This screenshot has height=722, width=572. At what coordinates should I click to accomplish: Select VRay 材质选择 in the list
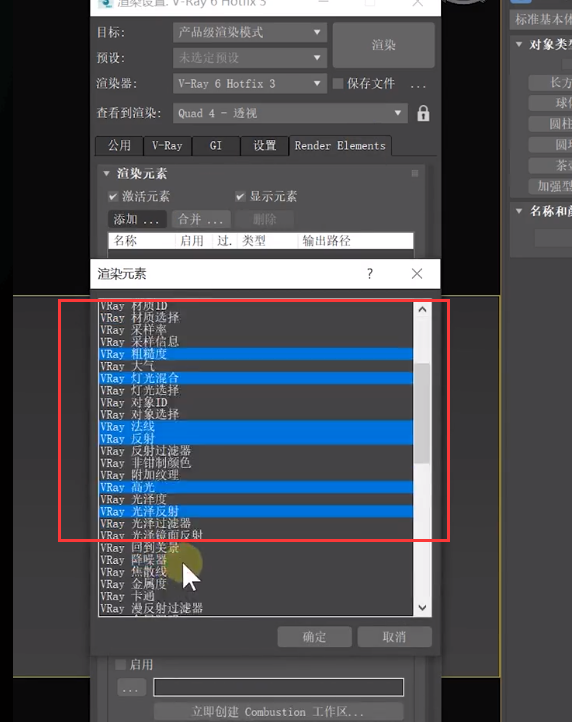[x=256, y=318]
